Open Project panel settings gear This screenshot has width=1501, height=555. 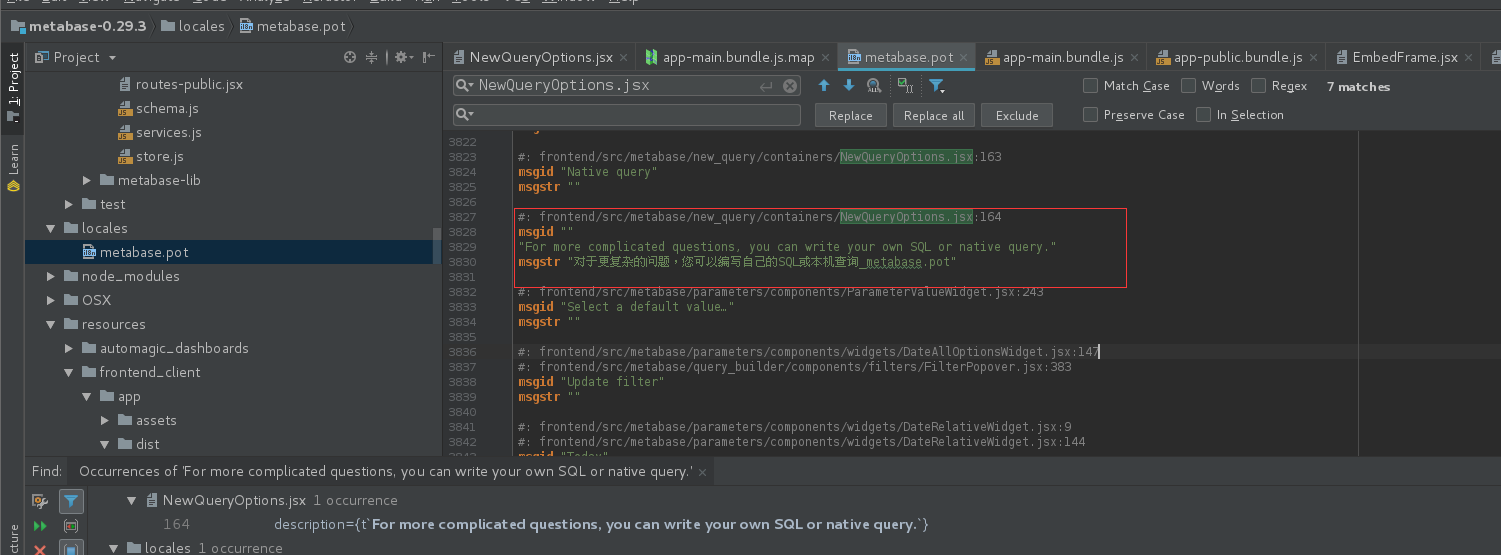click(402, 58)
